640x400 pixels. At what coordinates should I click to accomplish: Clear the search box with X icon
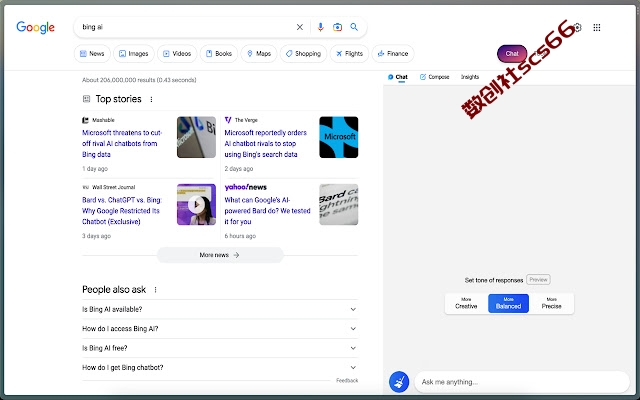(x=300, y=27)
